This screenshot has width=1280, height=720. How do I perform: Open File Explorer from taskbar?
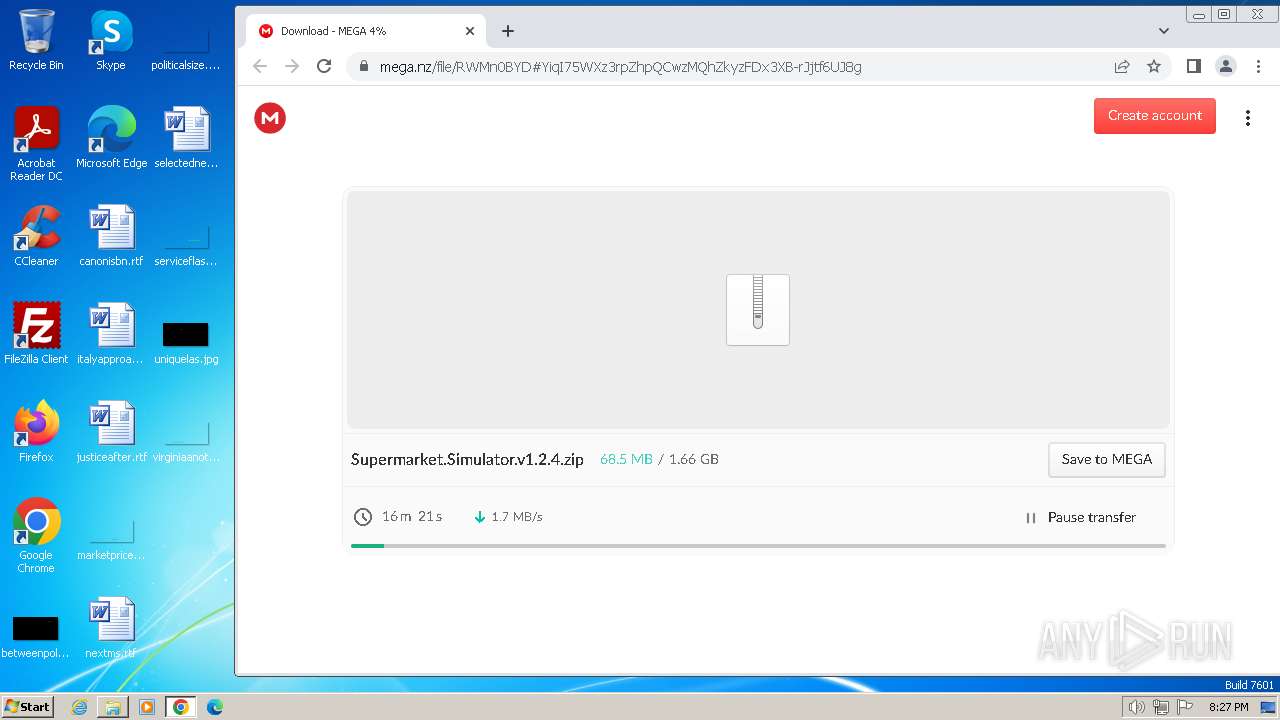click(x=113, y=707)
